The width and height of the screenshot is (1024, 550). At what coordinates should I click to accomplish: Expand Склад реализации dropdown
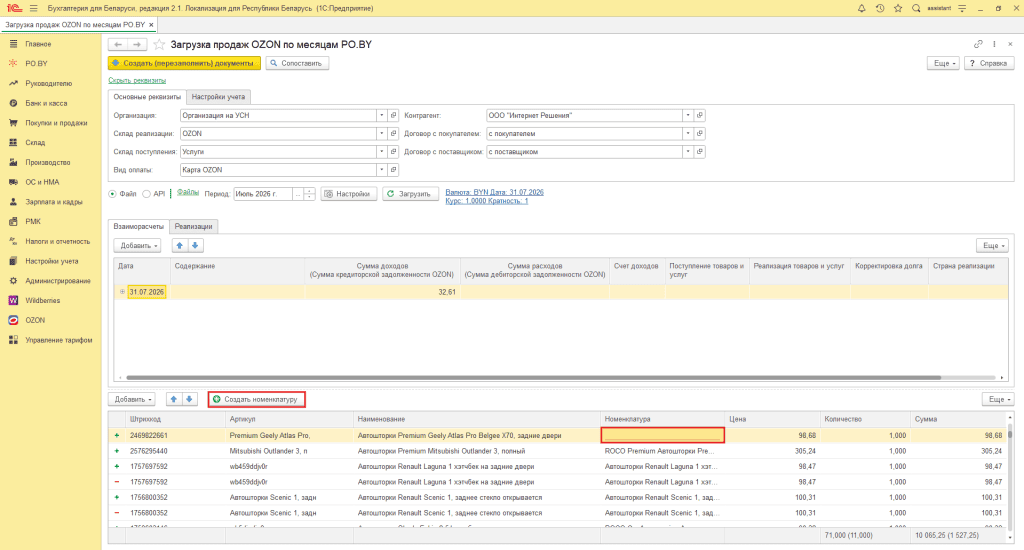coord(381,133)
